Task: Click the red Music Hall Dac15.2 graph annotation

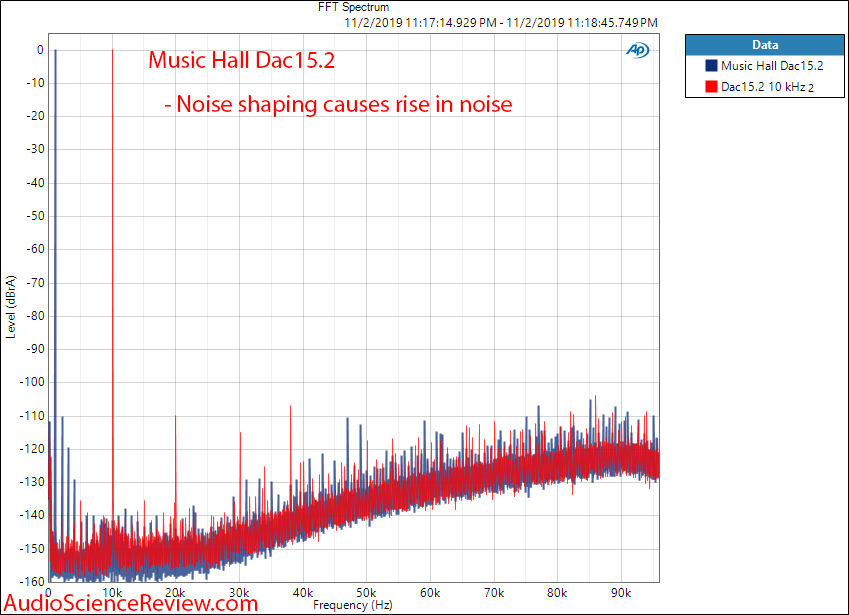Action: tap(241, 60)
